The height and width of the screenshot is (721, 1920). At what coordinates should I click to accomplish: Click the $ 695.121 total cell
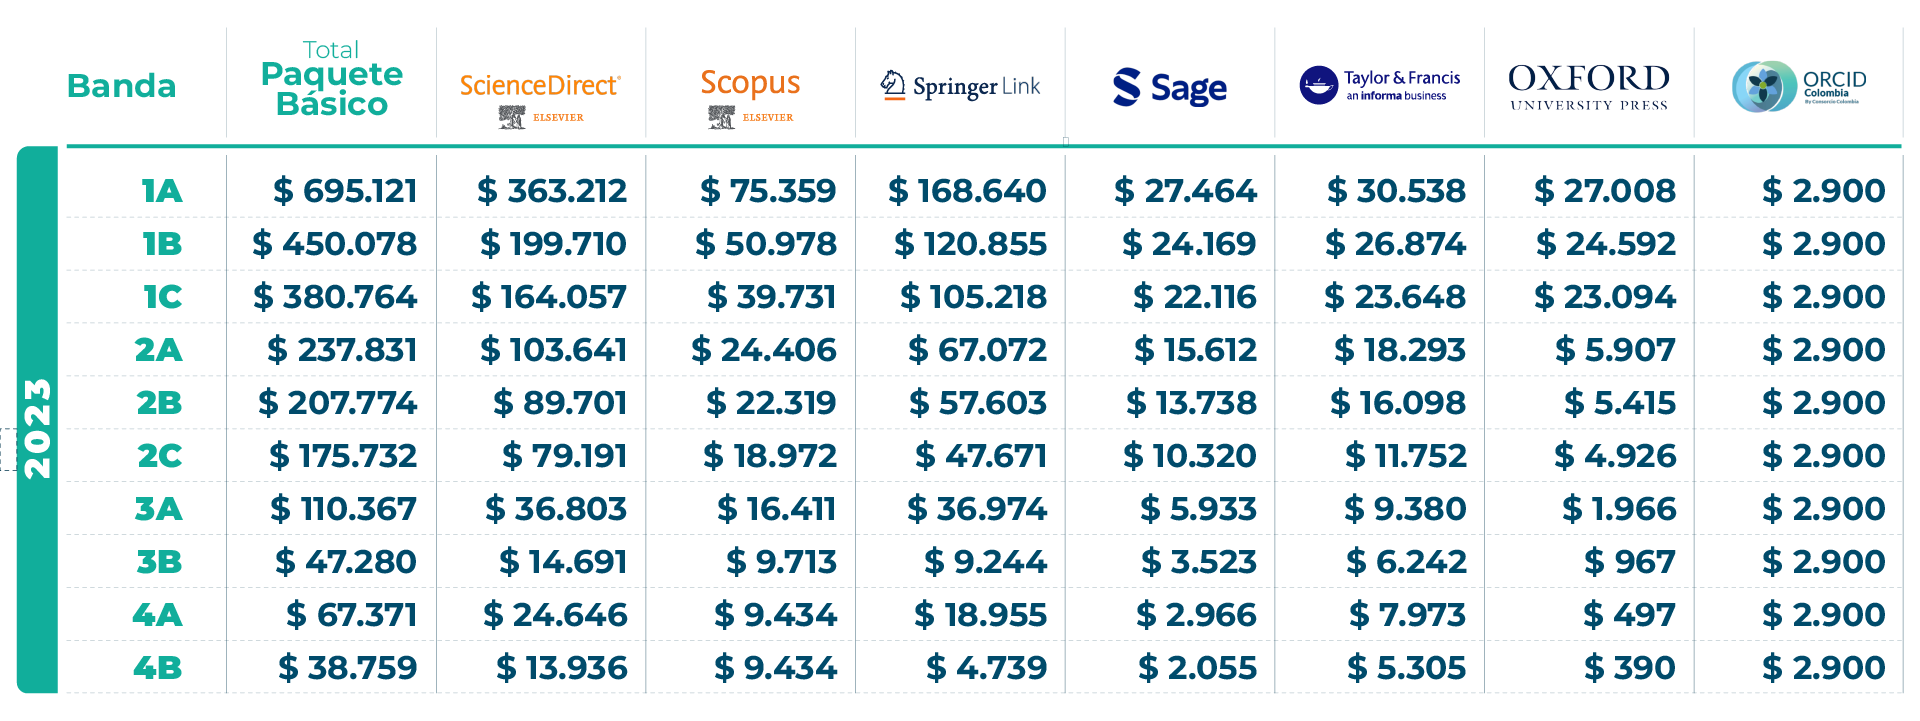pos(345,191)
